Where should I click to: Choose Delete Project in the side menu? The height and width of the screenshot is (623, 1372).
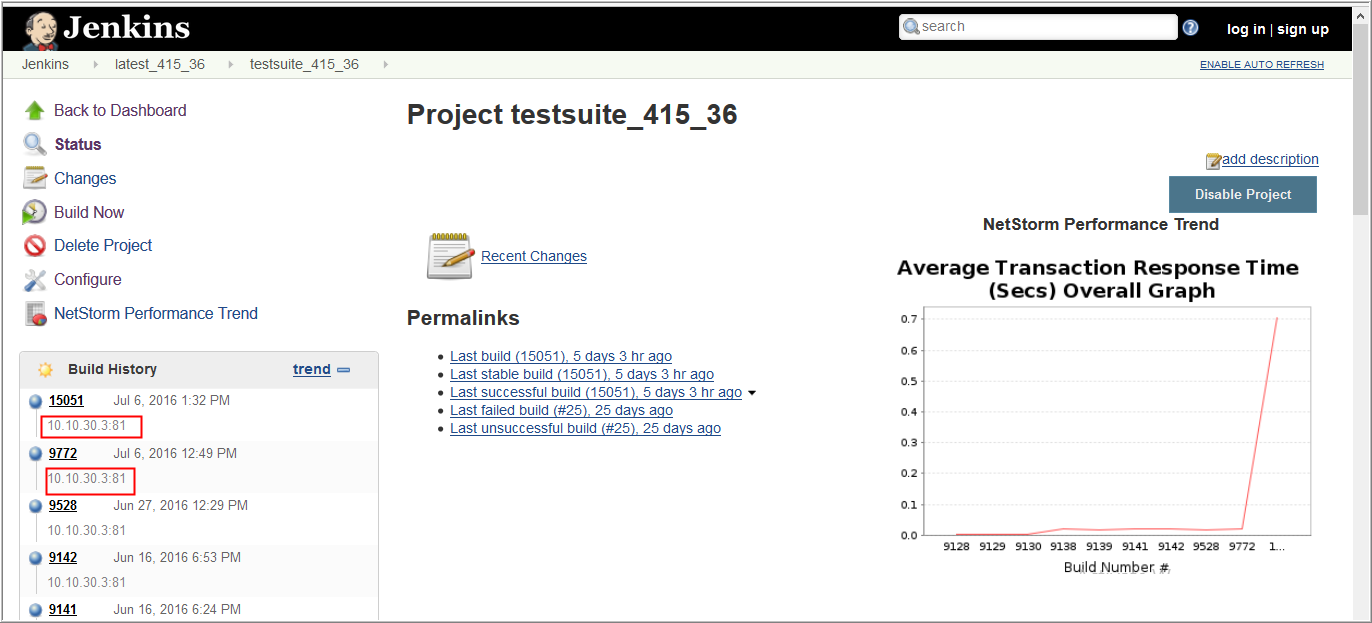point(103,245)
